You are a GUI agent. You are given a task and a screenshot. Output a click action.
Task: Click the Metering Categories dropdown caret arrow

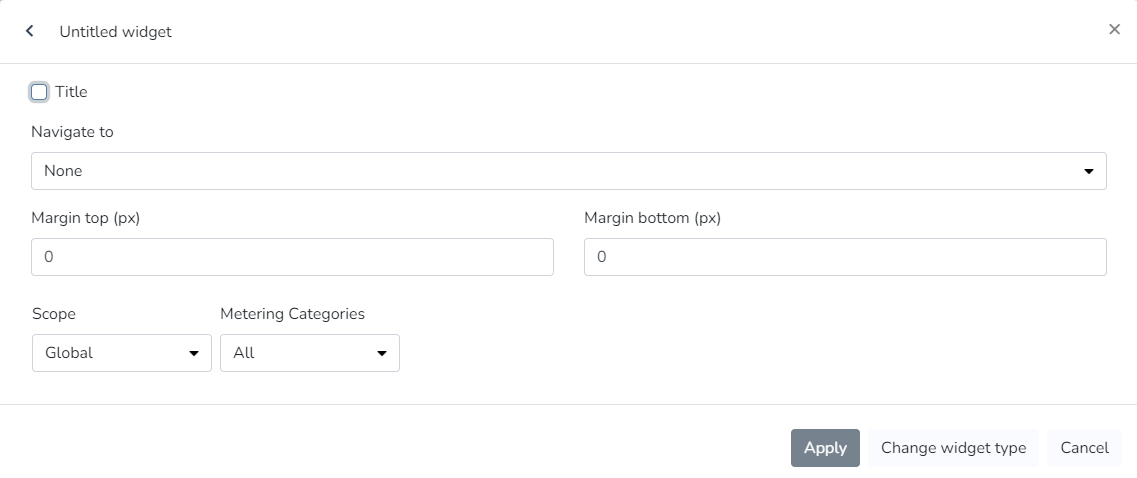tap(382, 353)
